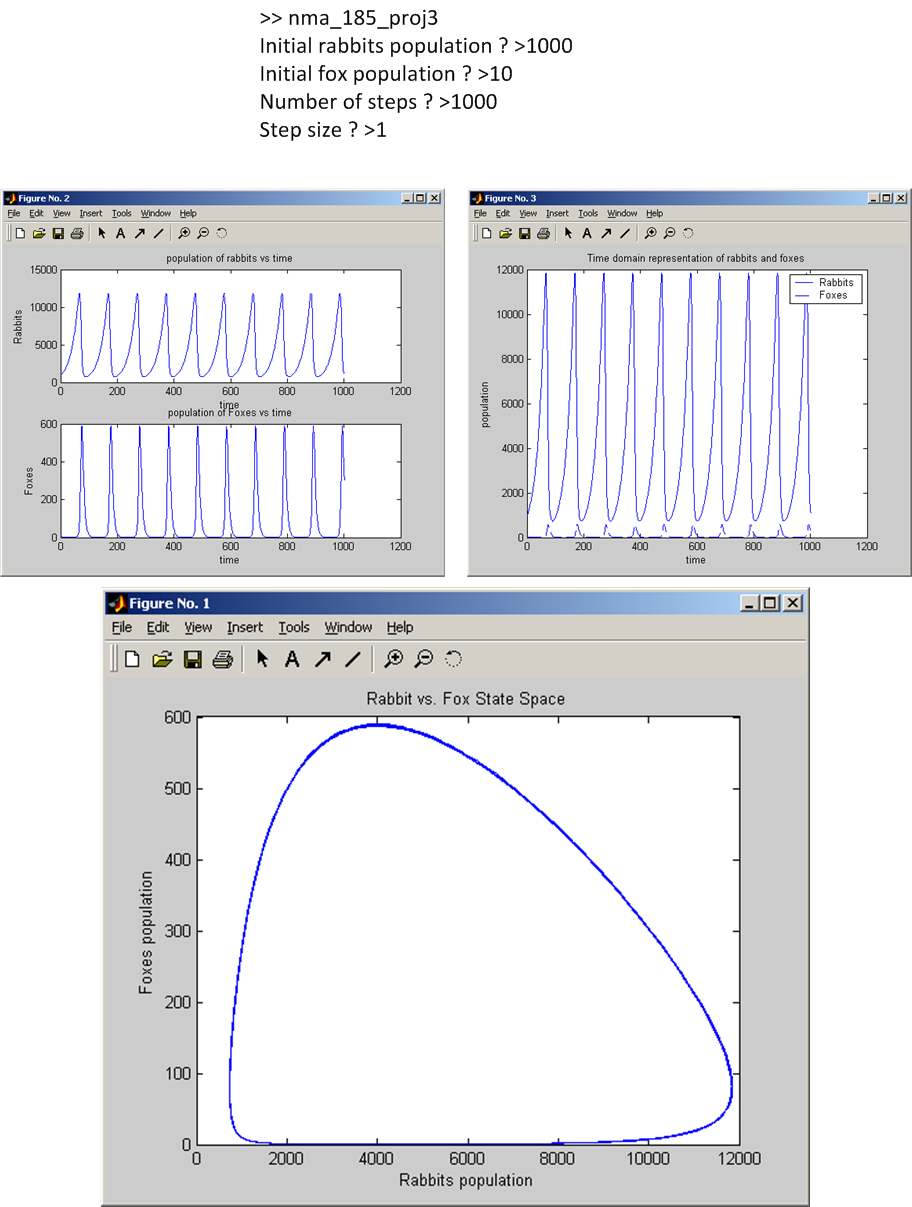Viewport: 912px width, 1207px height.
Task: Select the Edit Plot arrow in Figure No. 1
Action: click(x=262, y=659)
